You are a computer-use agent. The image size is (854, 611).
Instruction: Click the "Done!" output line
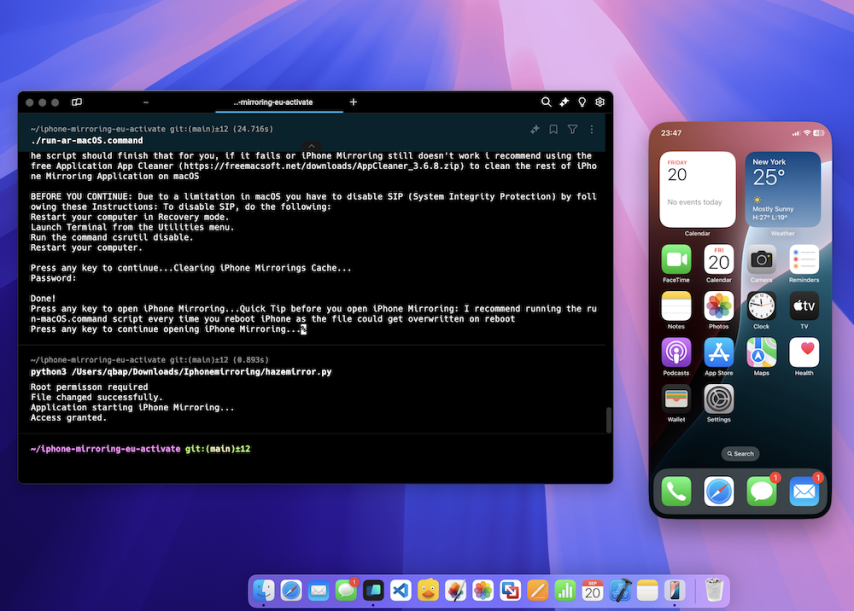(43, 298)
